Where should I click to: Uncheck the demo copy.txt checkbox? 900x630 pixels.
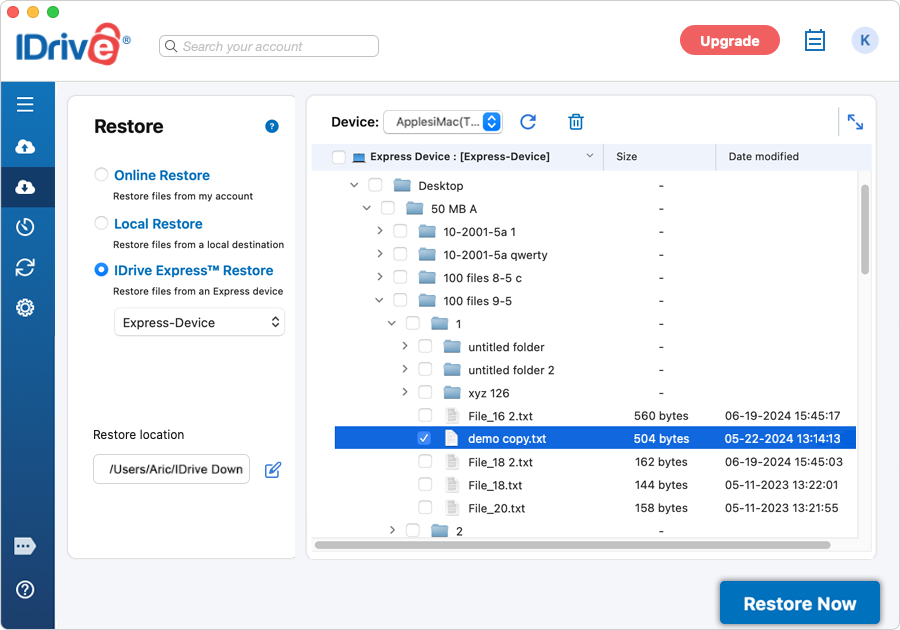coord(424,438)
